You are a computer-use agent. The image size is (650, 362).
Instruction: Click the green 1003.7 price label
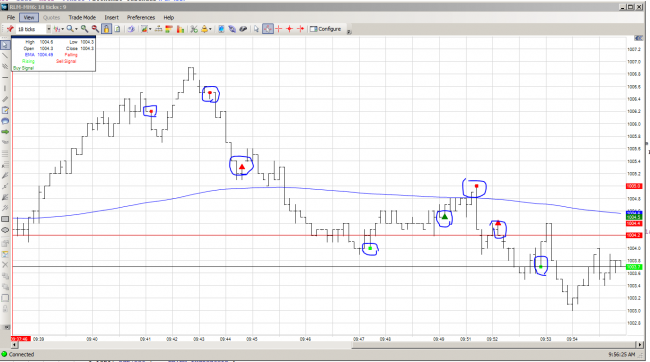pos(634,267)
